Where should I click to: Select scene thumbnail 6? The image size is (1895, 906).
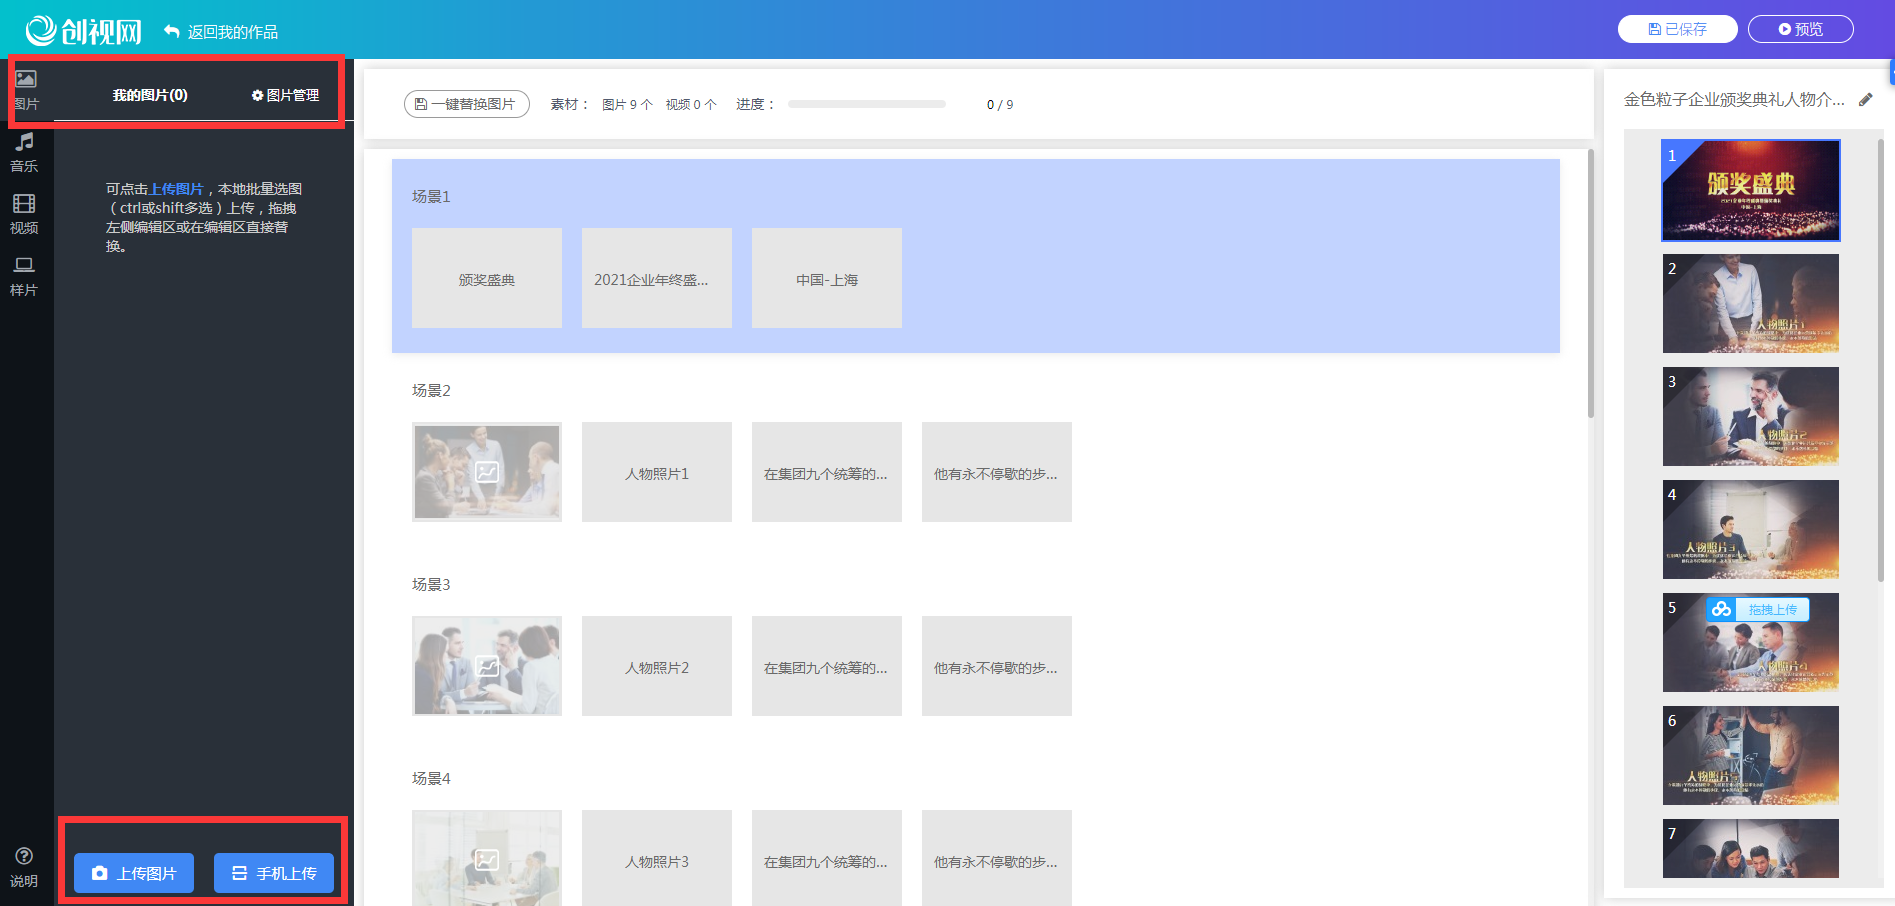pos(1751,755)
